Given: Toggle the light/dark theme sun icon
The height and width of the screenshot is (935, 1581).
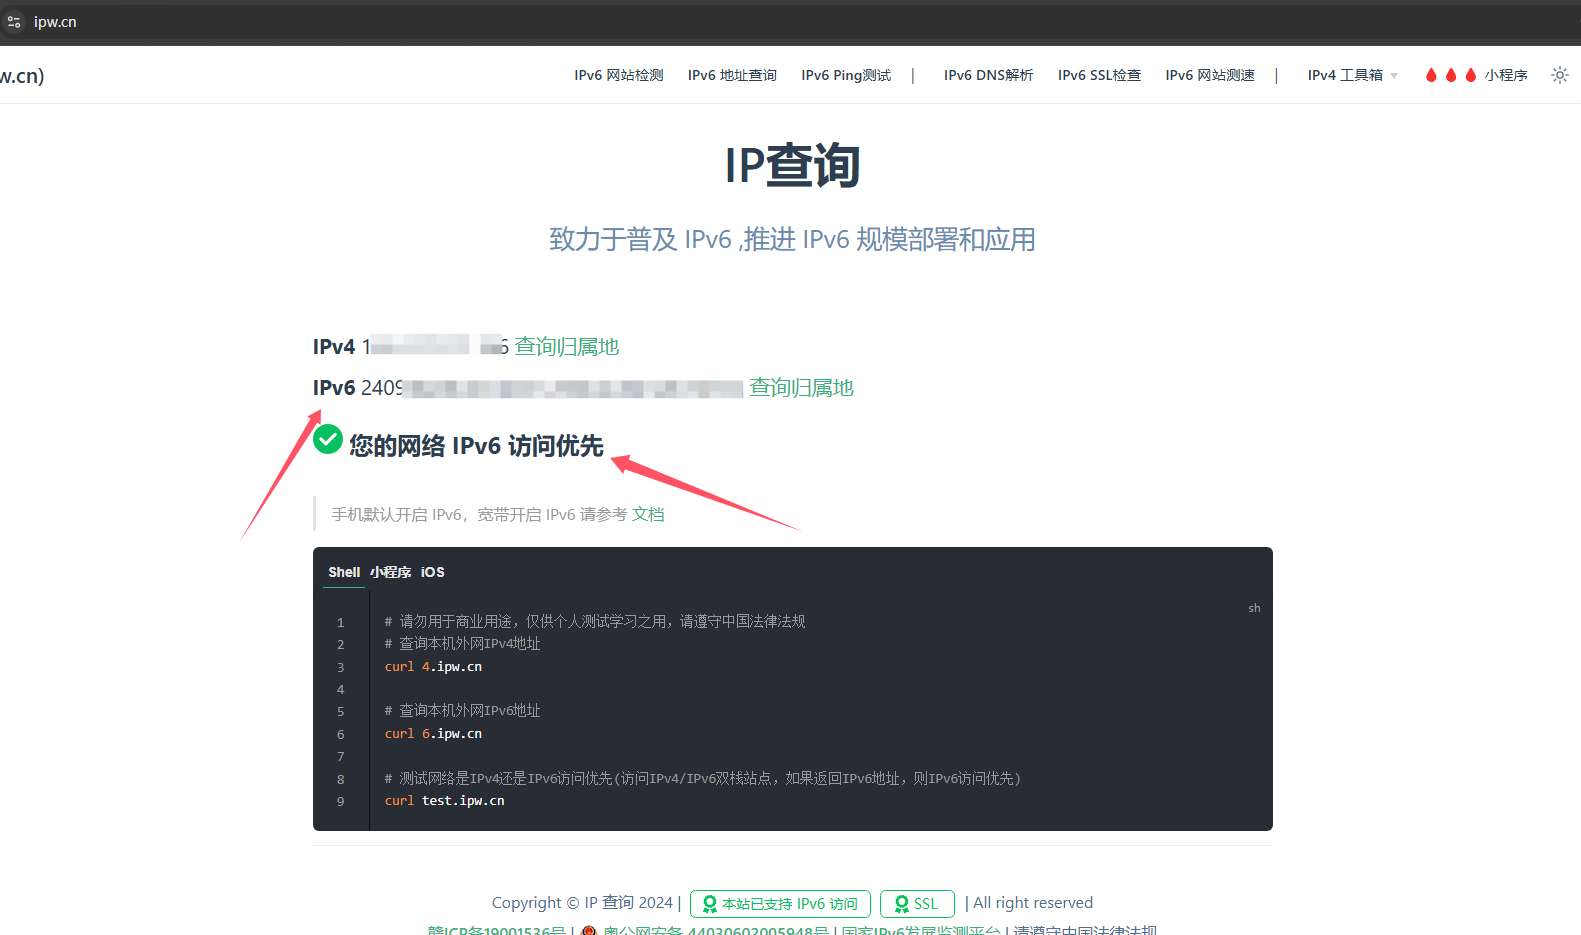Looking at the screenshot, I should click(x=1559, y=75).
